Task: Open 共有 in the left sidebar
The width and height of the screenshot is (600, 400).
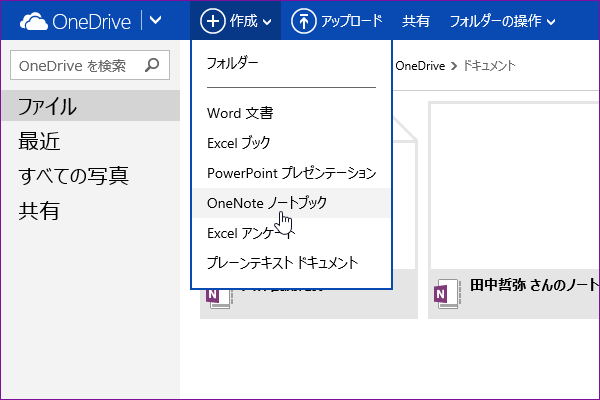Action: click(39, 211)
